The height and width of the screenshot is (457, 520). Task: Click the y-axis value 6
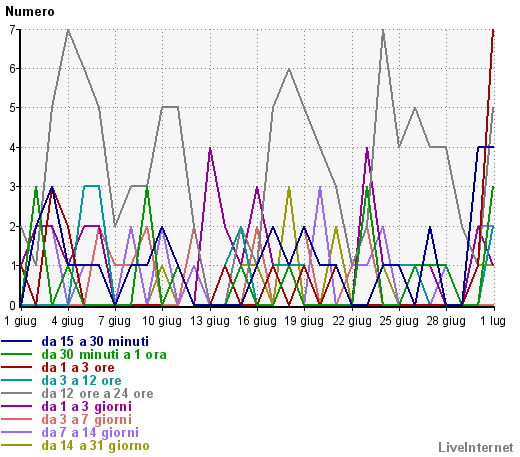click(x=12, y=69)
